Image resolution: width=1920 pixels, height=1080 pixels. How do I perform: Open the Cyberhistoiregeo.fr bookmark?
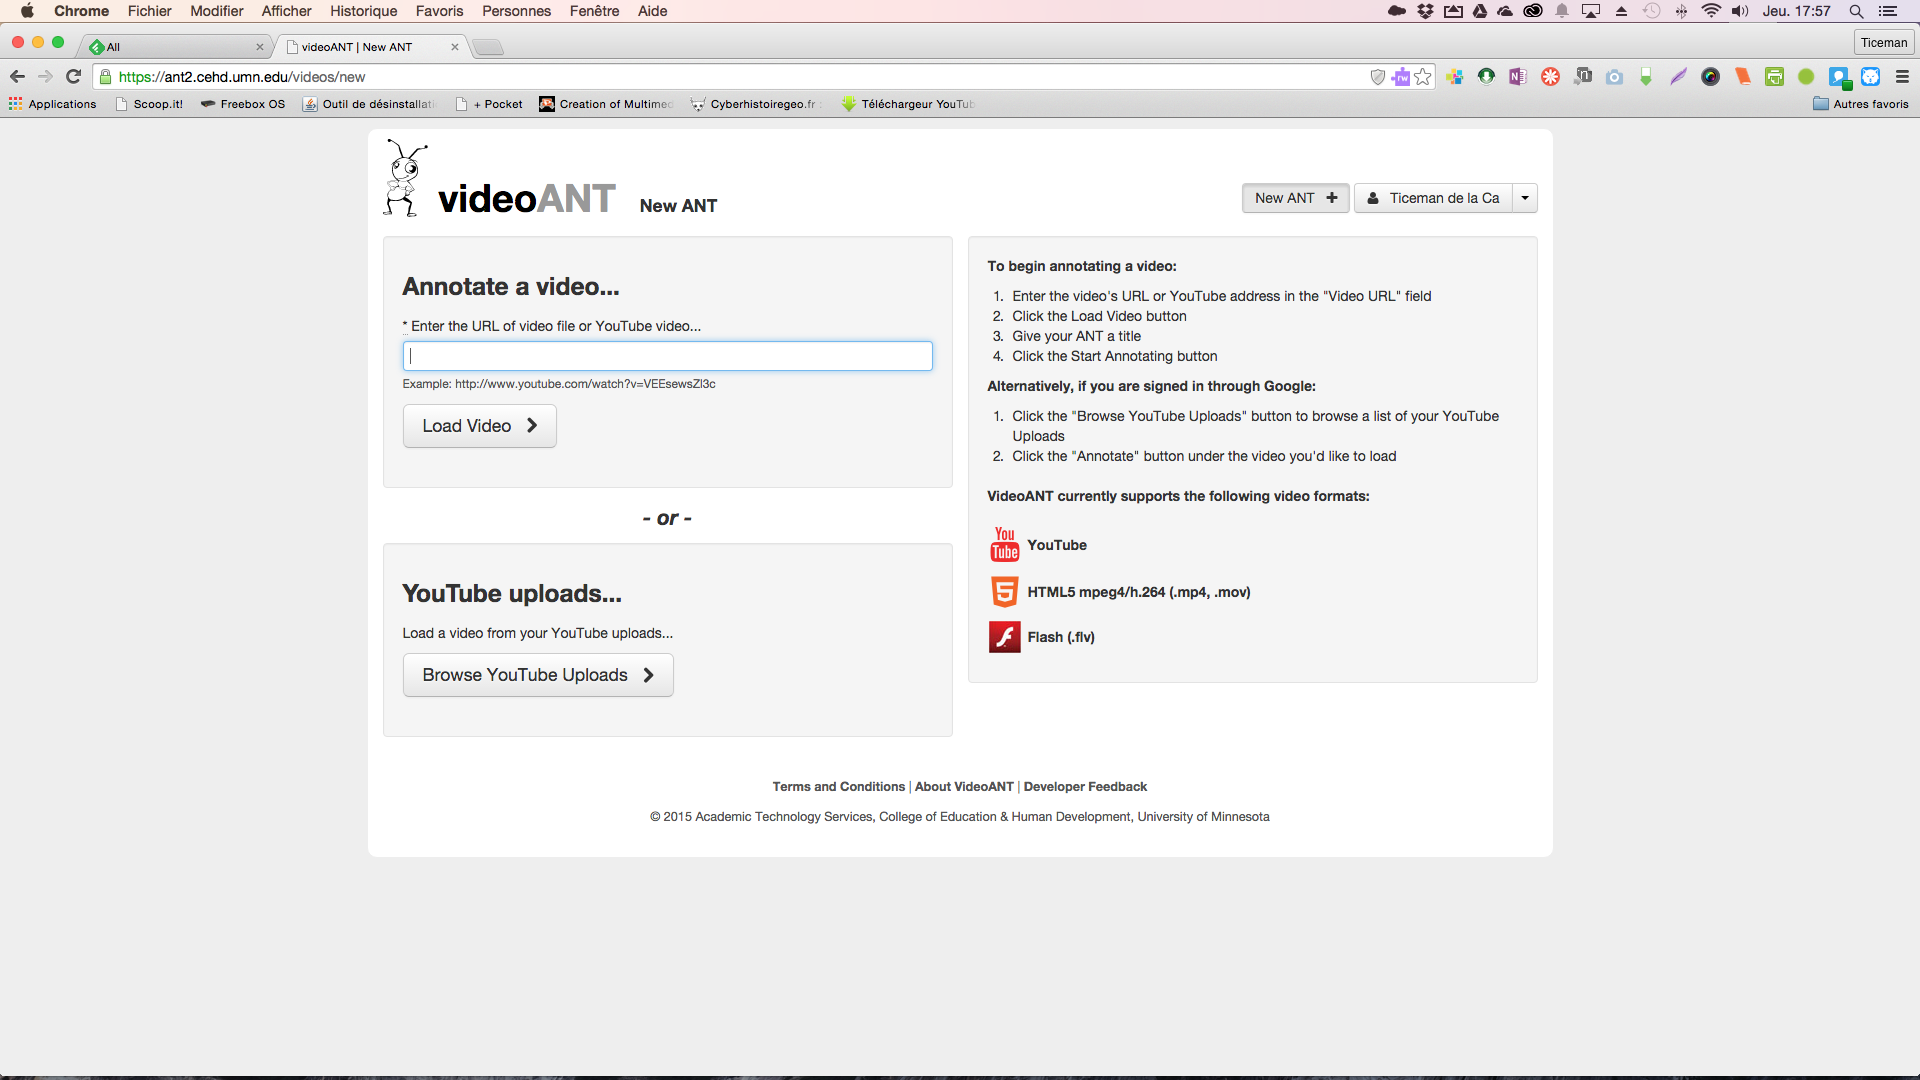(754, 104)
